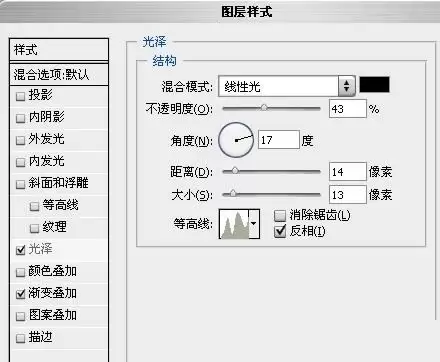Enable the 投影 drop shadow checkbox
The width and height of the screenshot is (440, 362).
click(x=20, y=97)
